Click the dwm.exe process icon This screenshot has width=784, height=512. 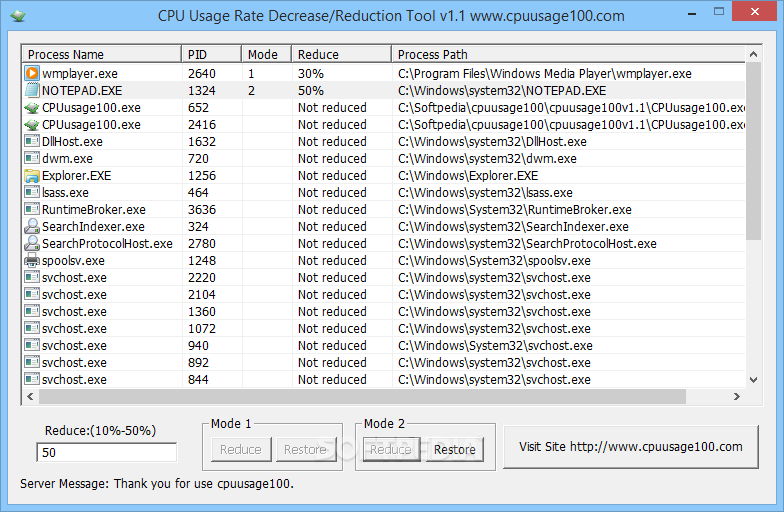[32, 158]
